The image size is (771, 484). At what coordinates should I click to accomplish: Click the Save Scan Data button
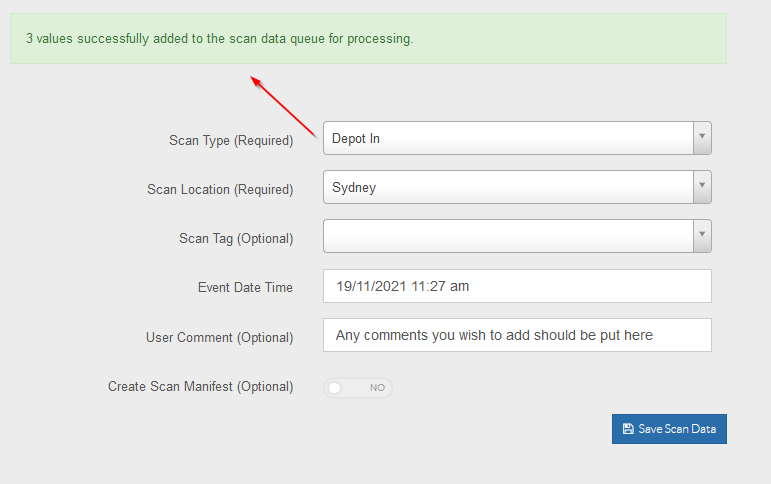pyautogui.click(x=669, y=429)
